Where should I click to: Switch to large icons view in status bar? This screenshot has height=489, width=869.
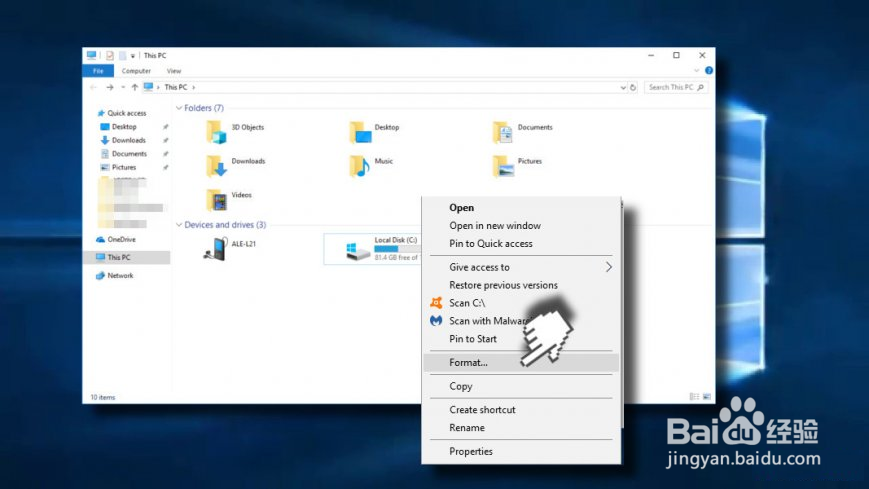707,396
